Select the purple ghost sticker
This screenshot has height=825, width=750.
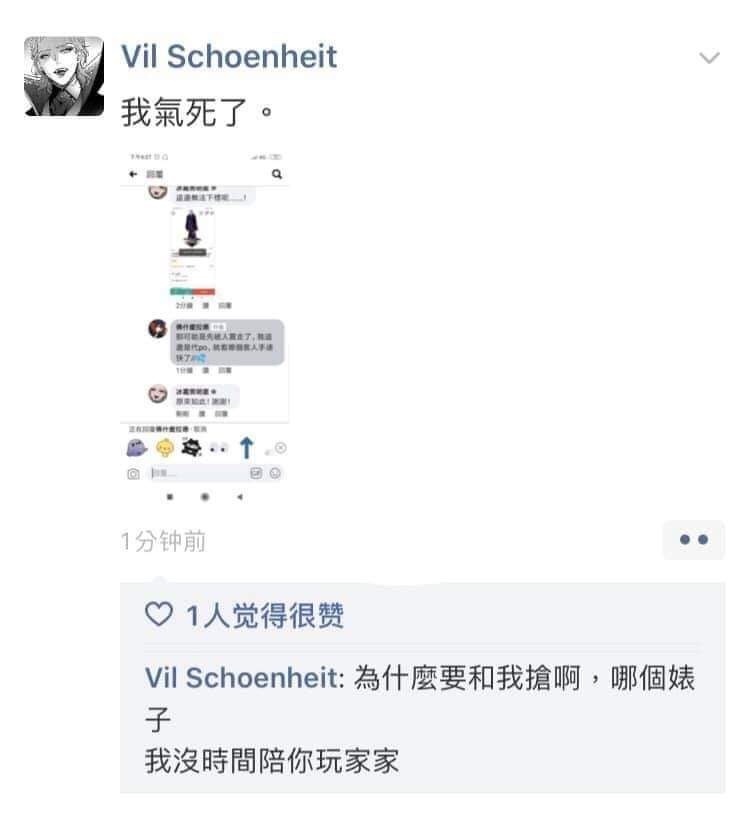136,448
